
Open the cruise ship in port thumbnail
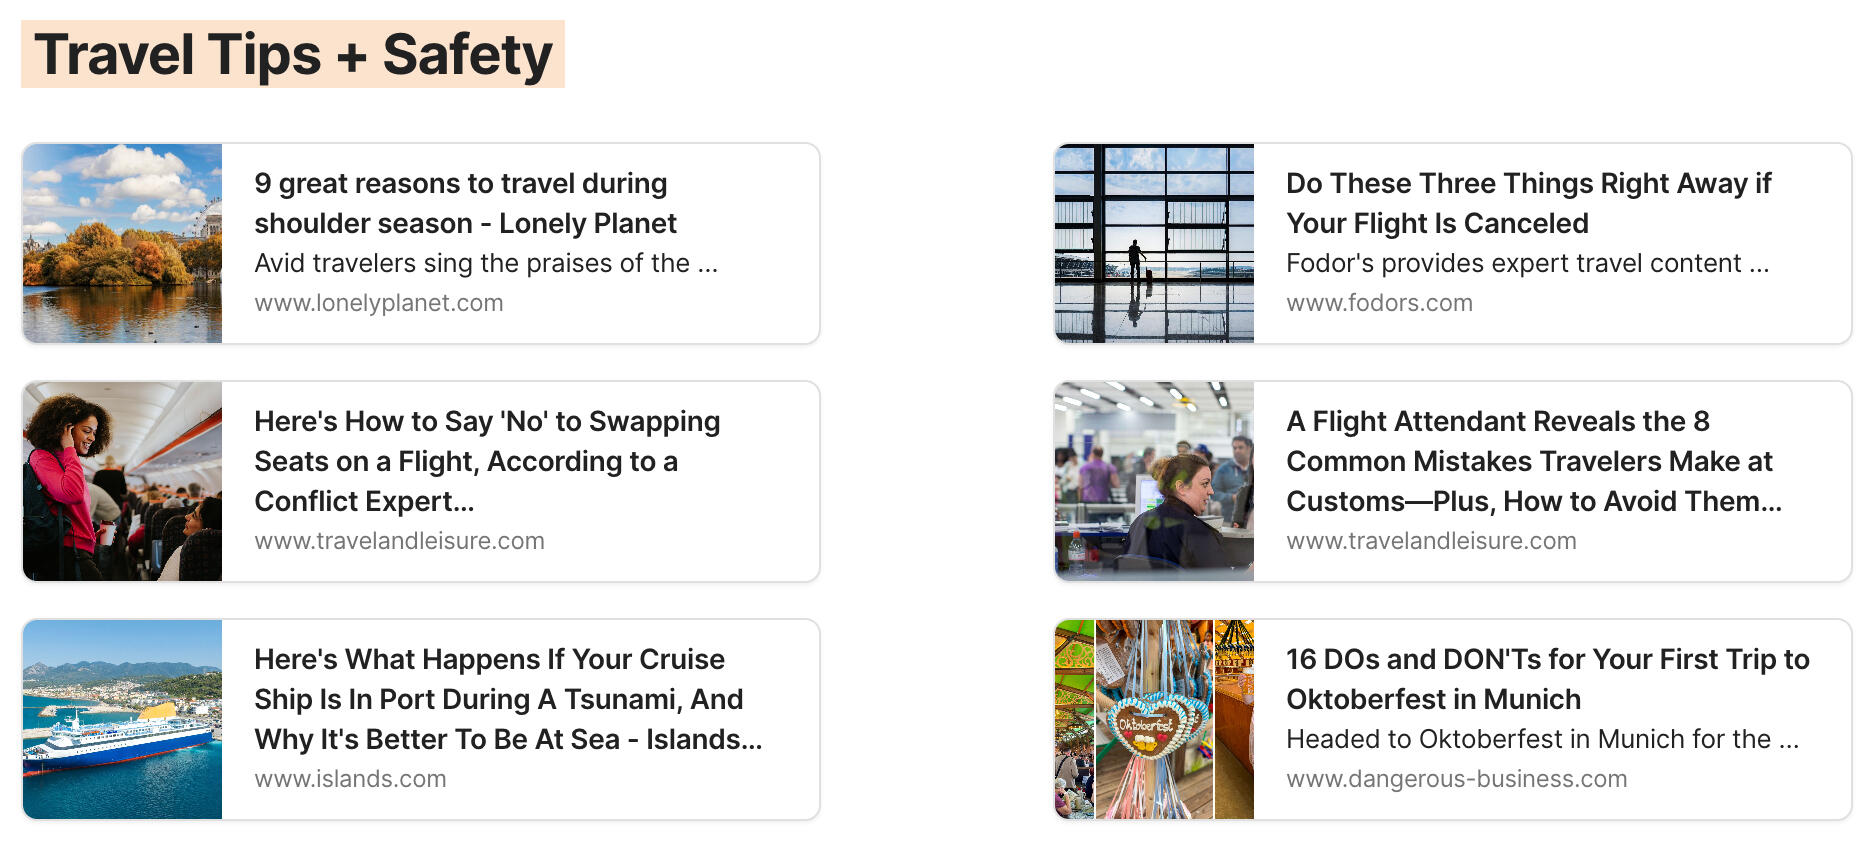[x=122, y=719]
